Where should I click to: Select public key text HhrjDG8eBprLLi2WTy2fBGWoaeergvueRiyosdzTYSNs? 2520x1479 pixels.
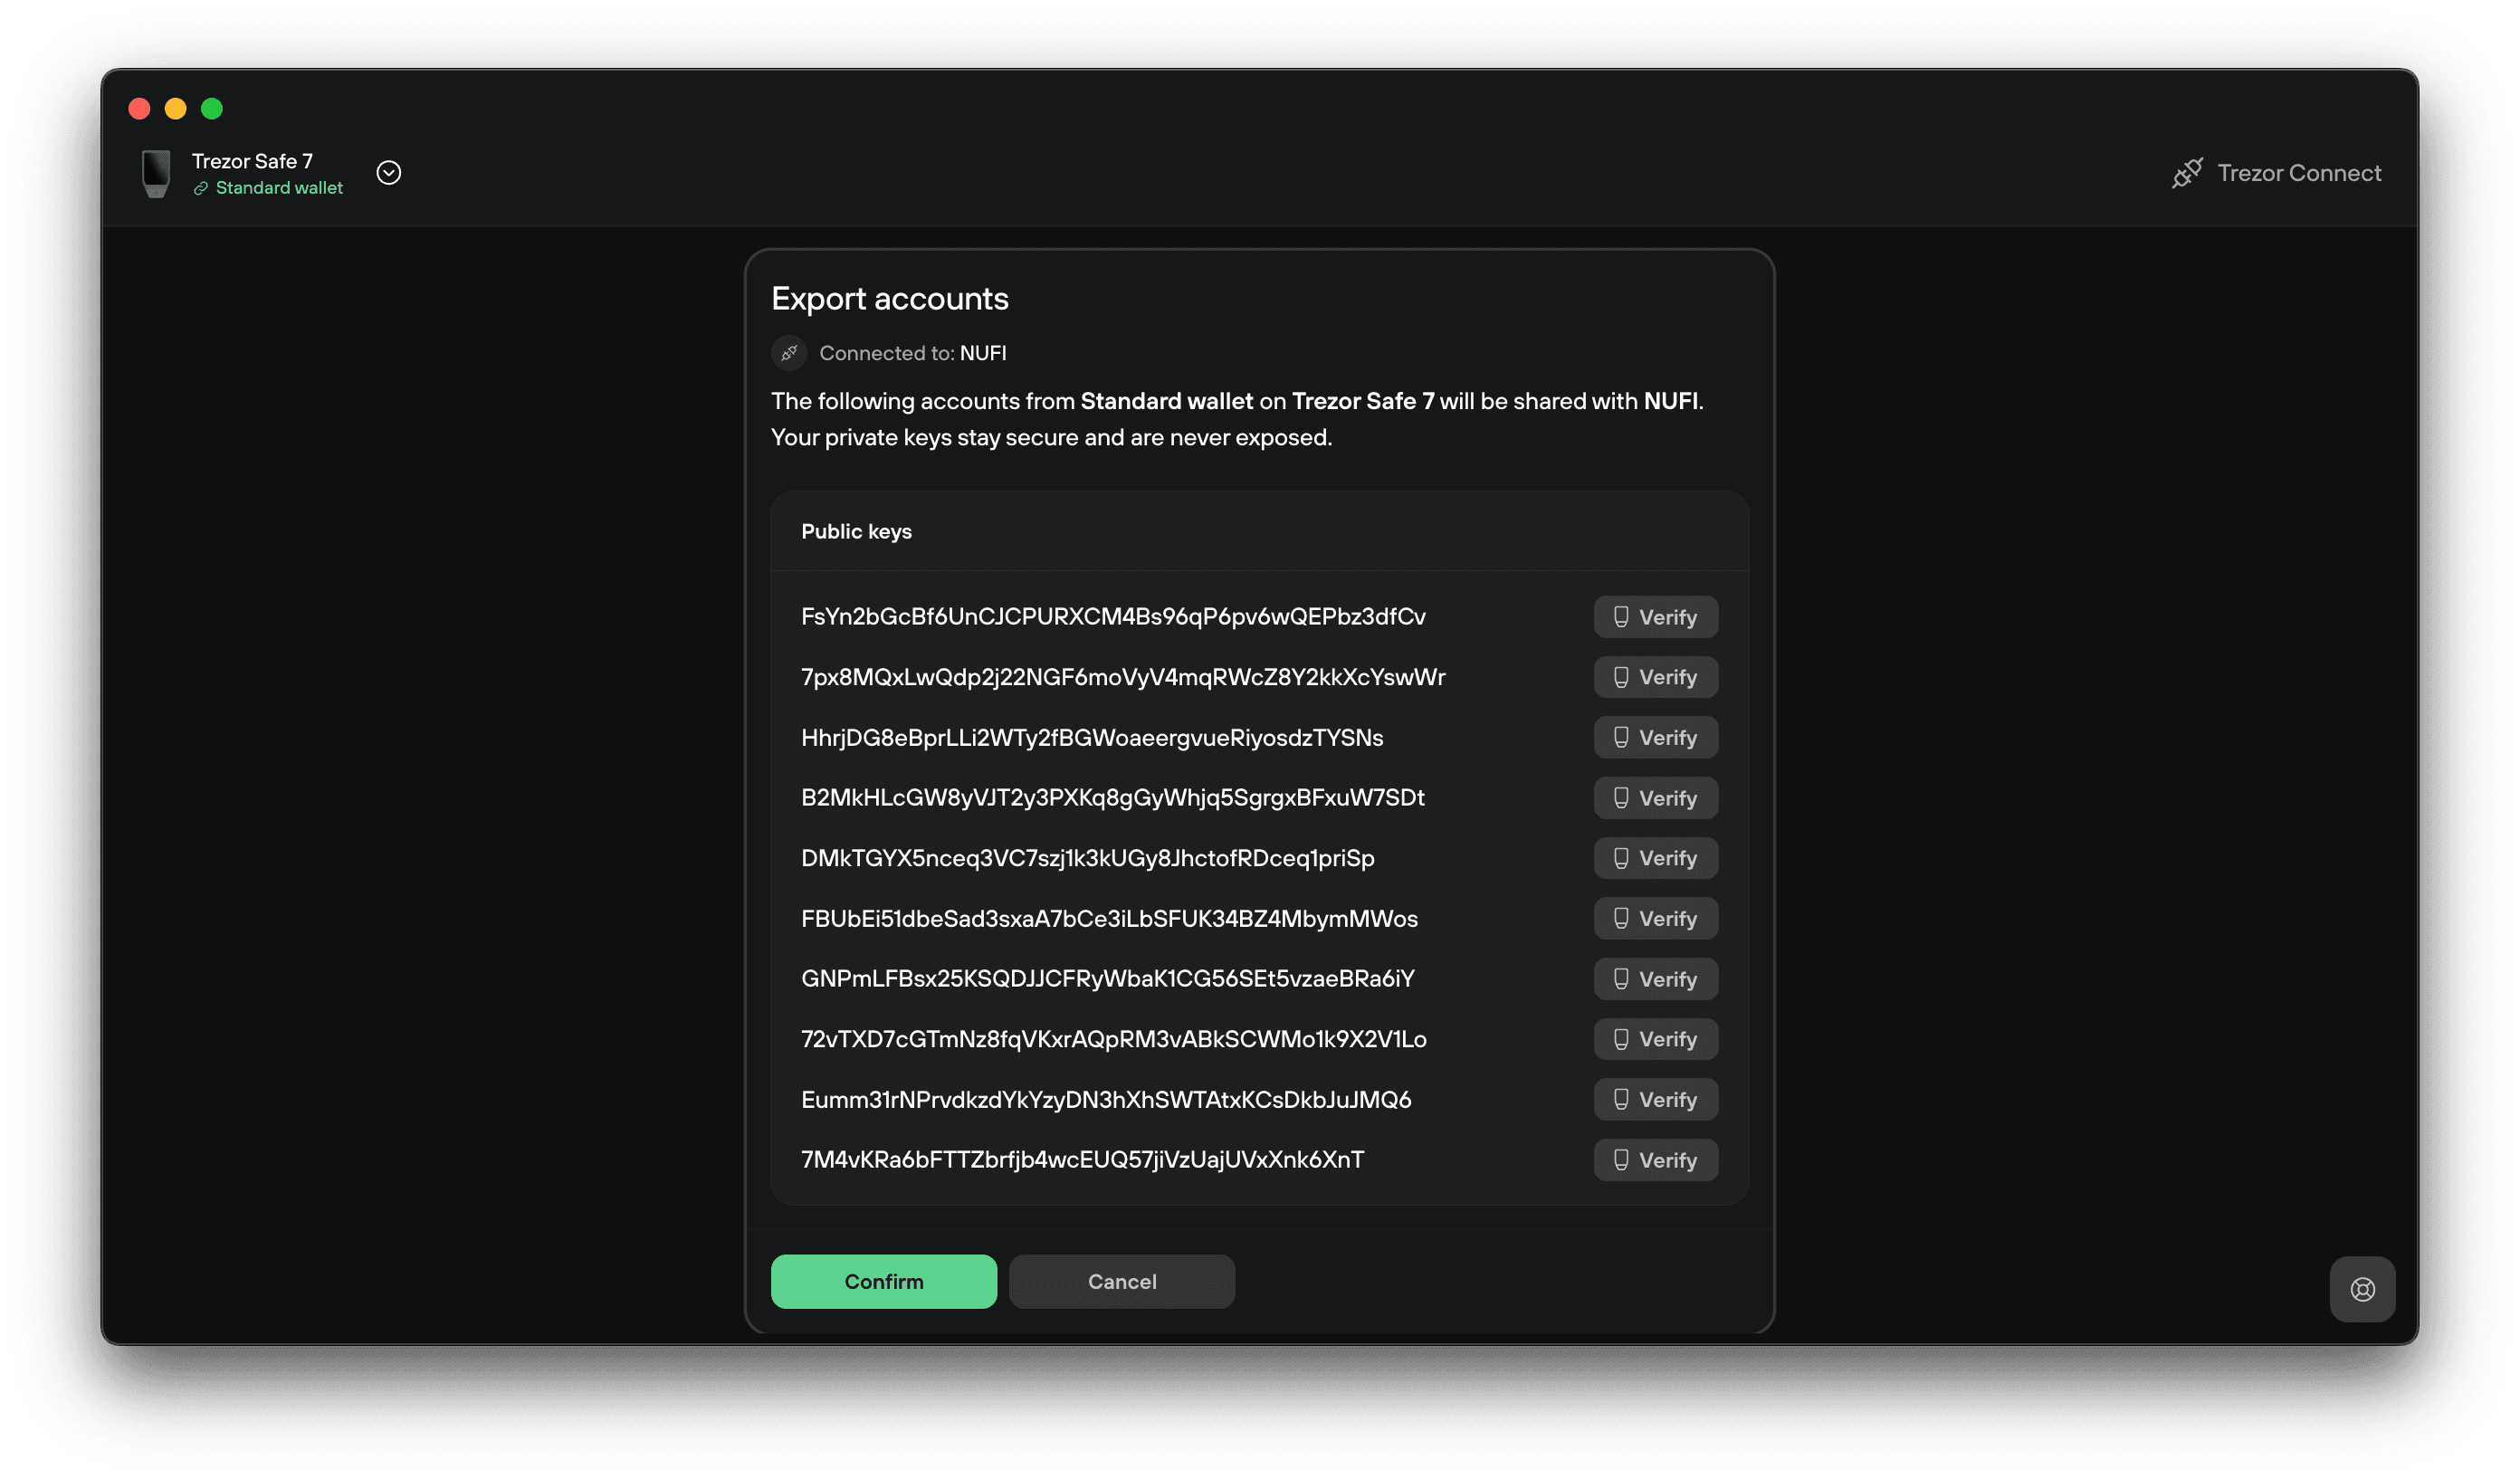(1092, 737)
